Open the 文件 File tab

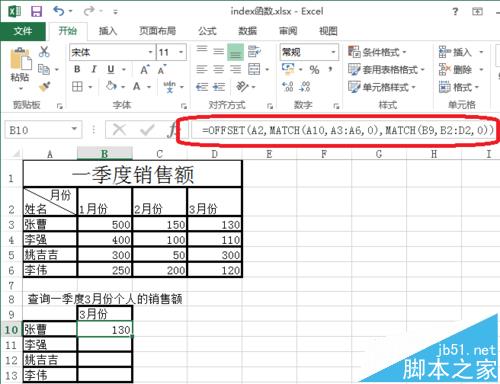(23, 31)
